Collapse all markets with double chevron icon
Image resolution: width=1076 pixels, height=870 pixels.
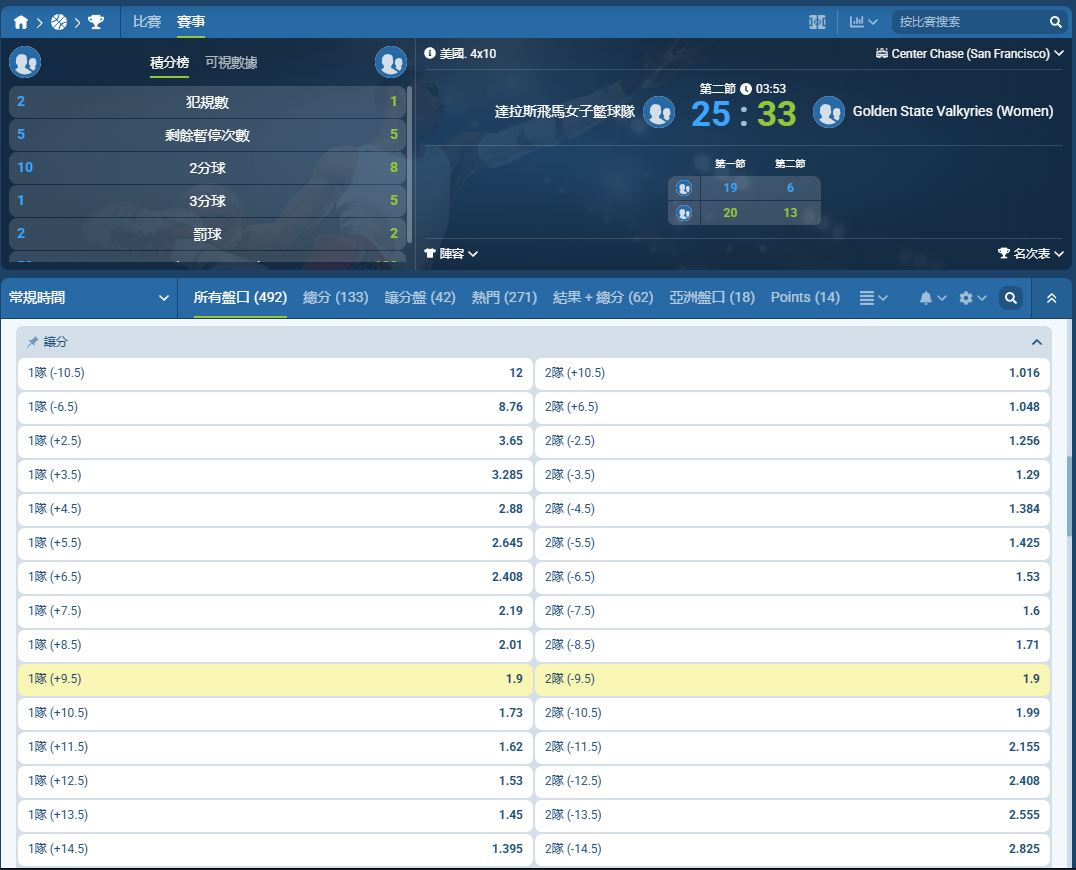pos(1051,298)
